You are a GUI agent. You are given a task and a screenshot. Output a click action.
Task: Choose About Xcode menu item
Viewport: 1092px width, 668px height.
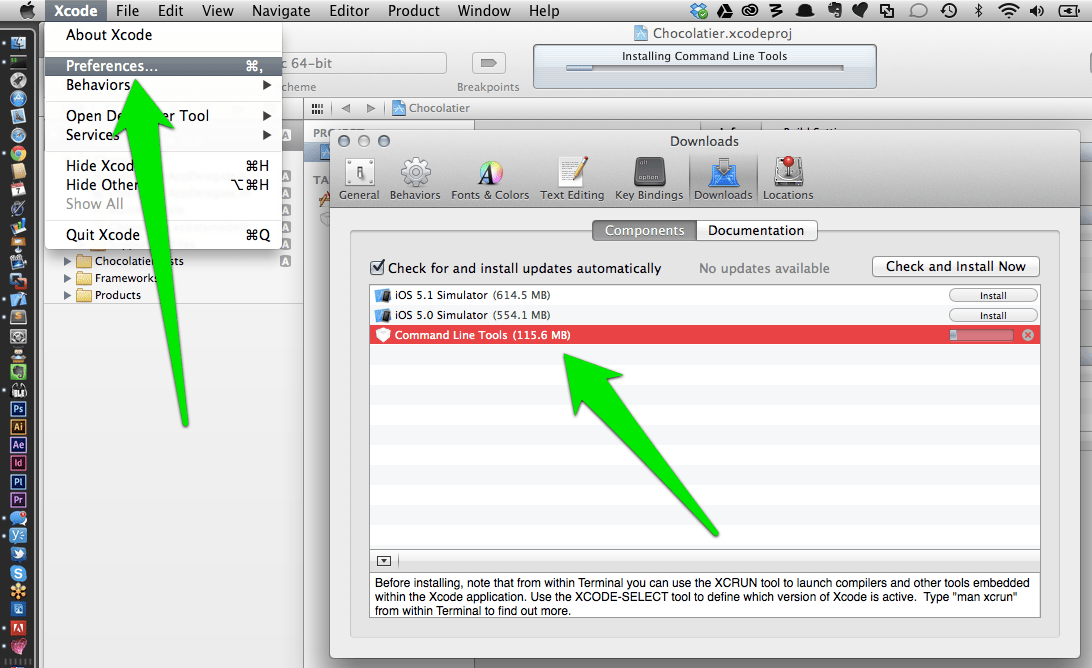tap(164, 35)
